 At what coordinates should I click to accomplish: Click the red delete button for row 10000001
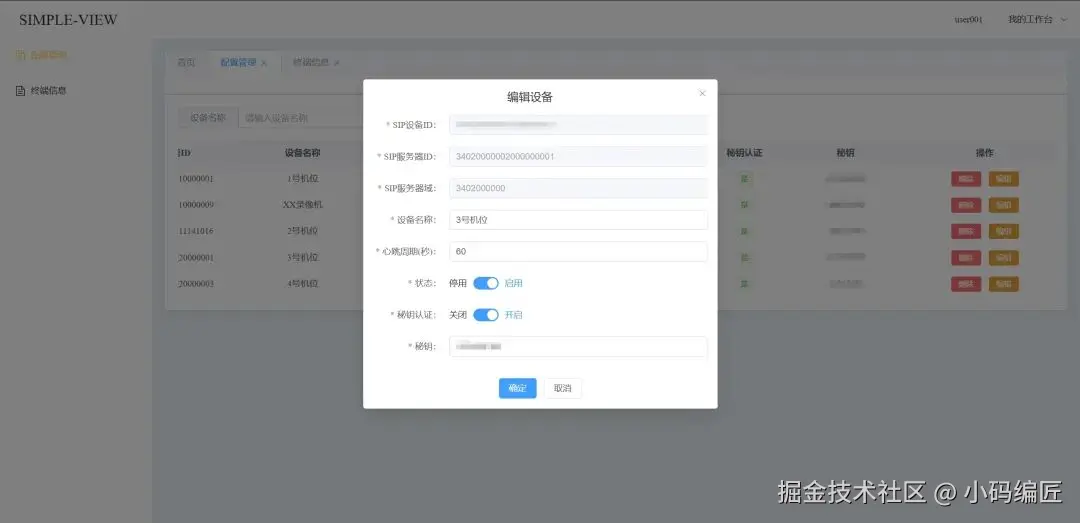(966, 179)
